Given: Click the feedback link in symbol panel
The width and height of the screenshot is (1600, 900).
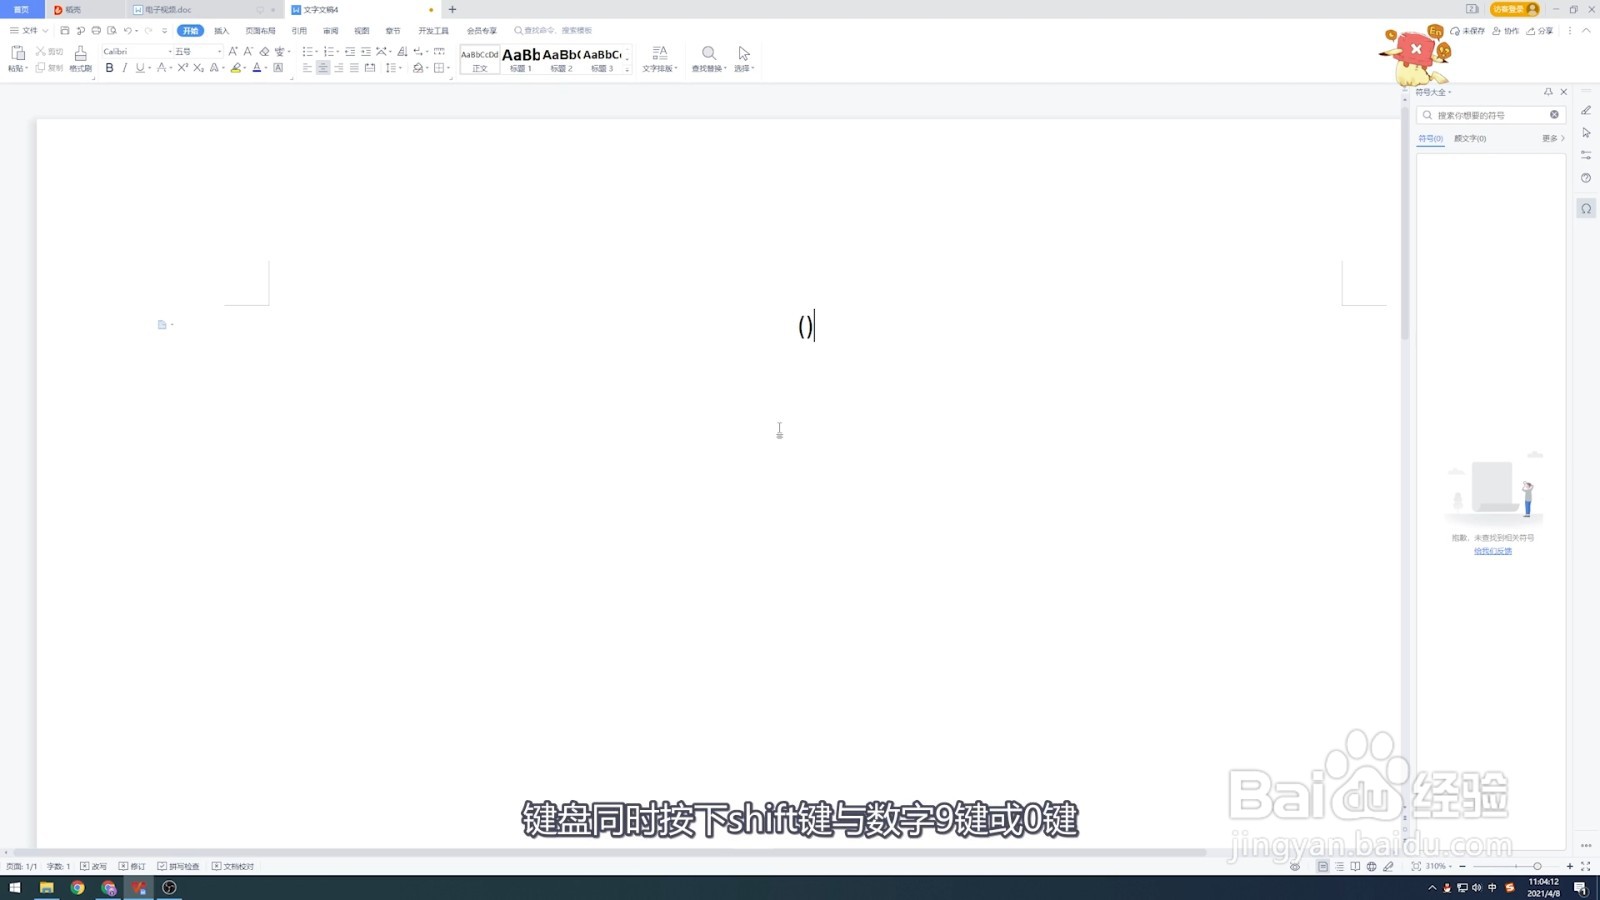Looking at the screenshot, I should pos(1493,551).
